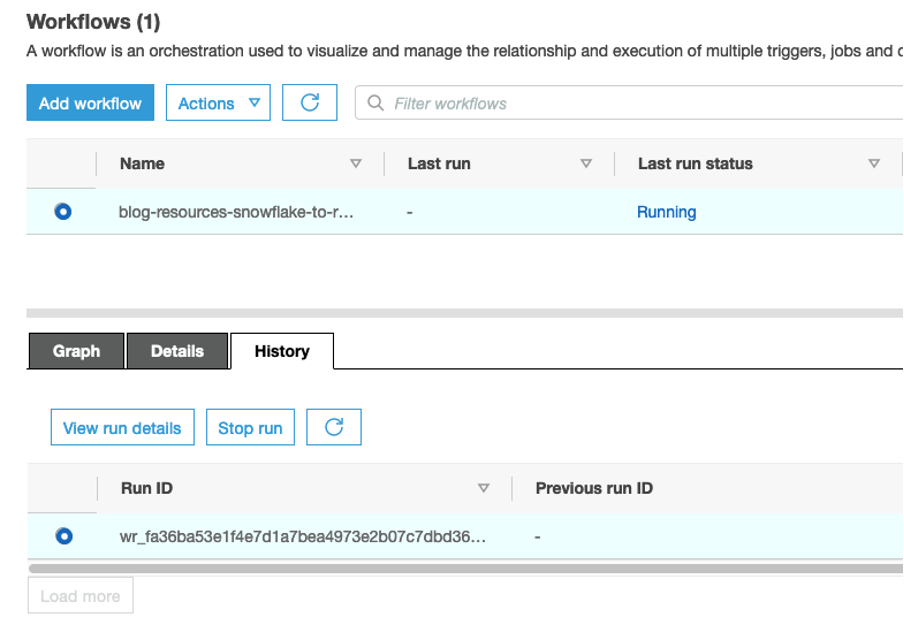
Task: Click the Previous run ID column header
Action: click(594, 488)
